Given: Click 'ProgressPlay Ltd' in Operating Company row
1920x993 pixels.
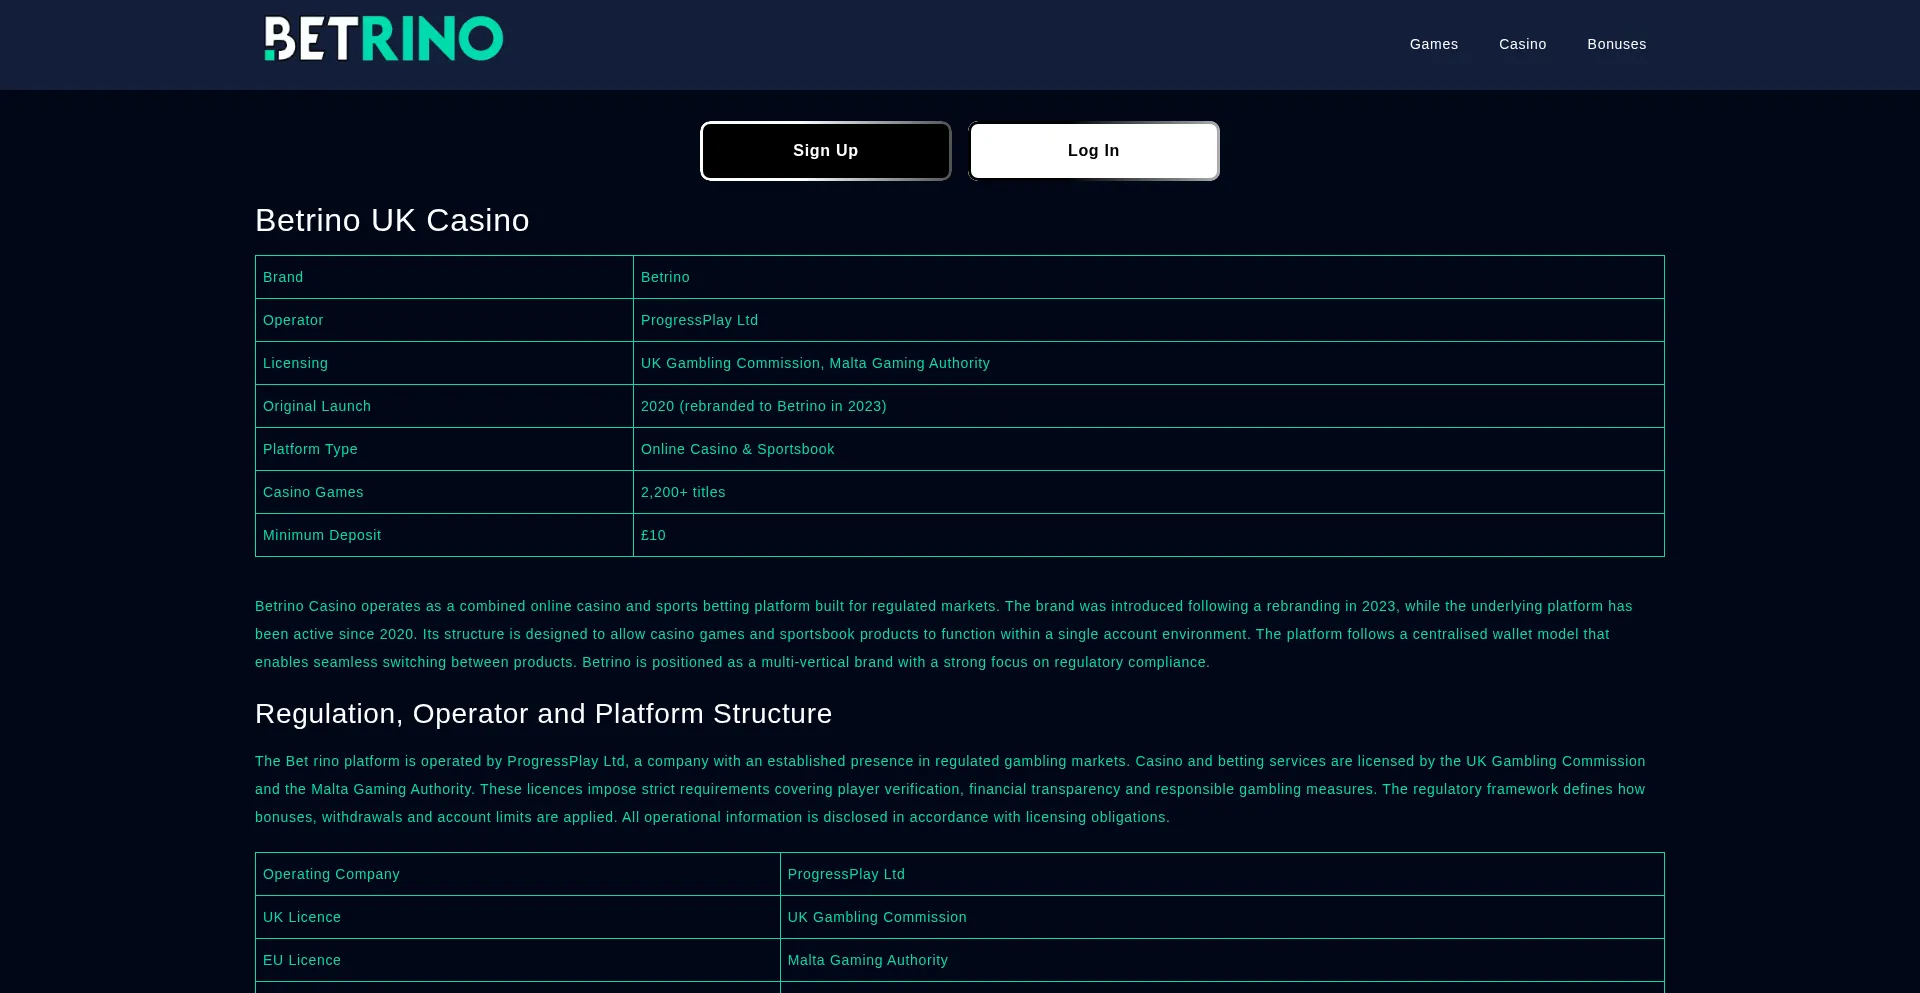Looking at the screenshot, I should (846, 874).
